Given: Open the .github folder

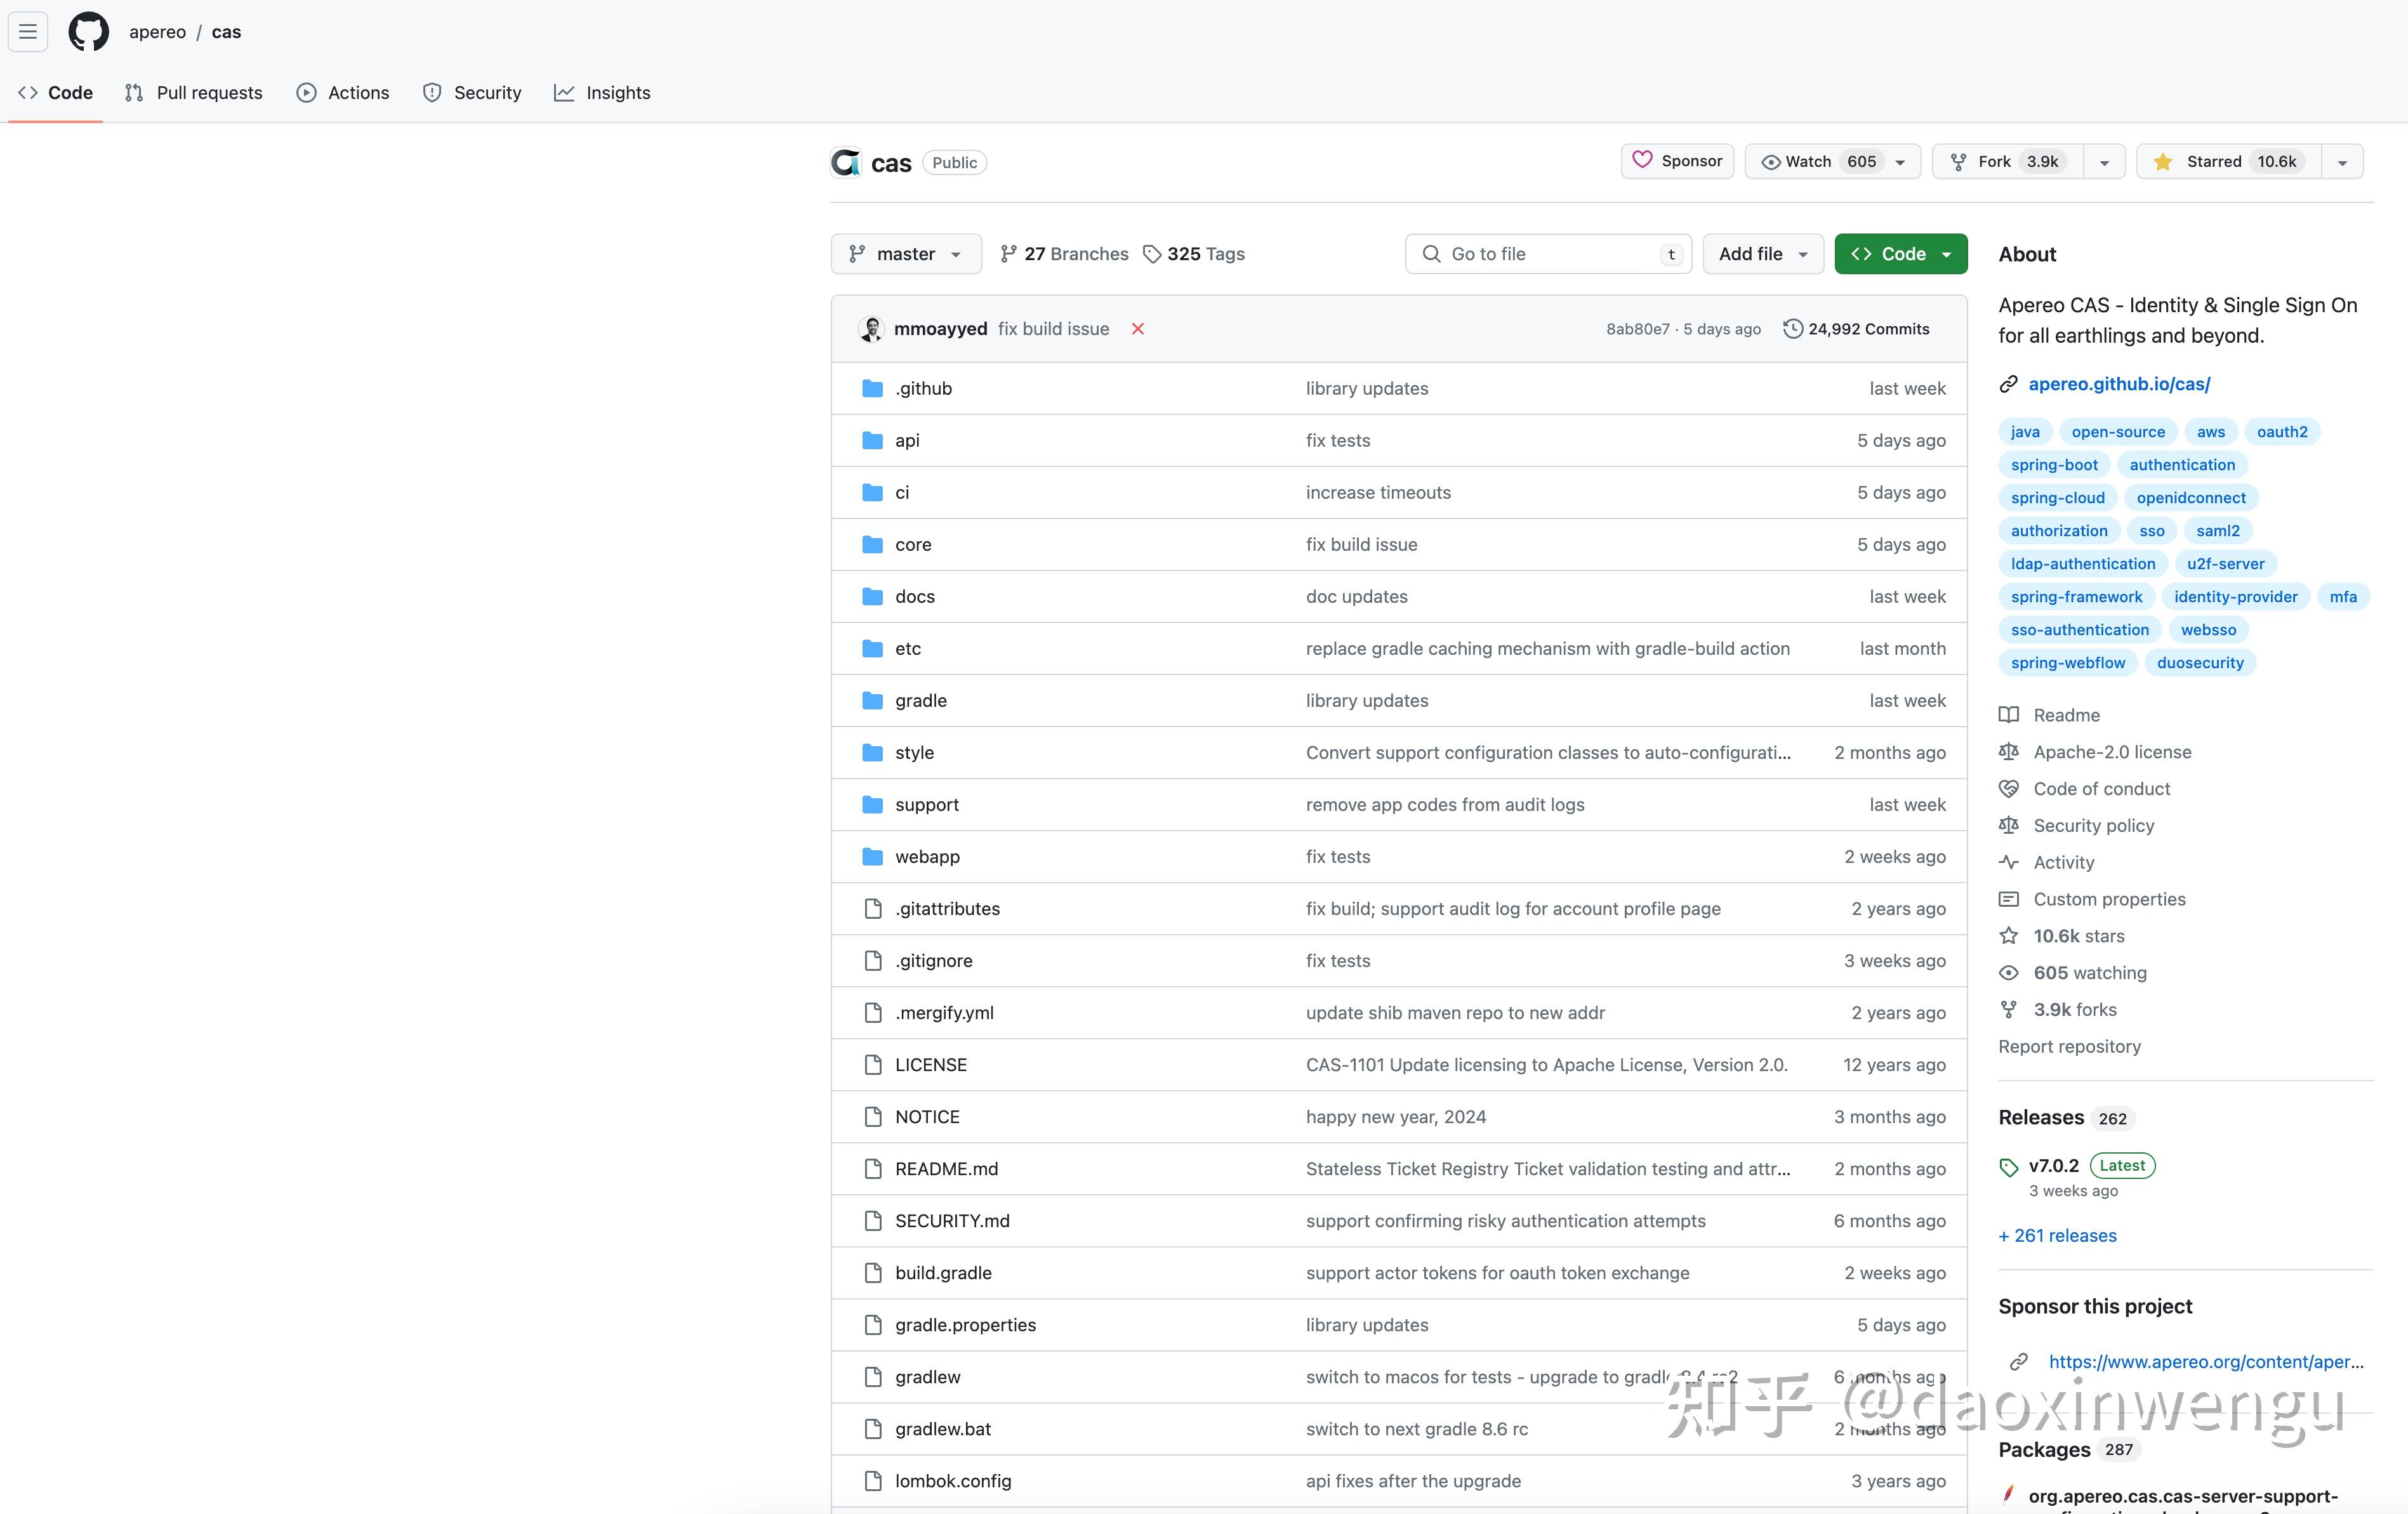Looking at the screenshot, I should [x=923, y=388].
